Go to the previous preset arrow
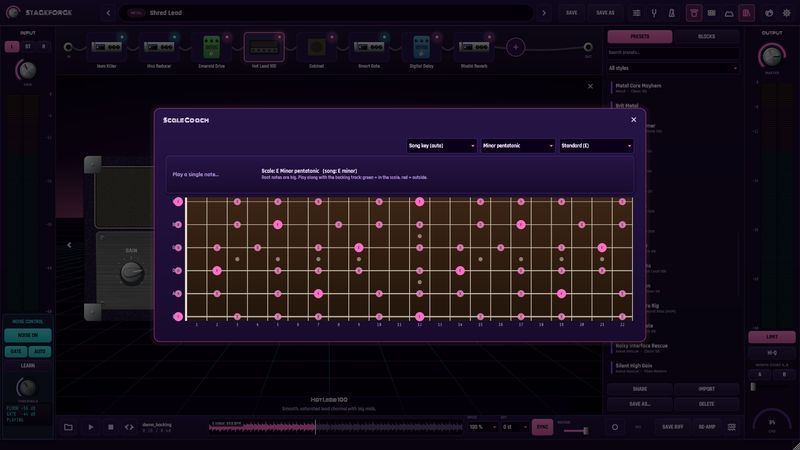800x450 pixels. click(108, 13)
